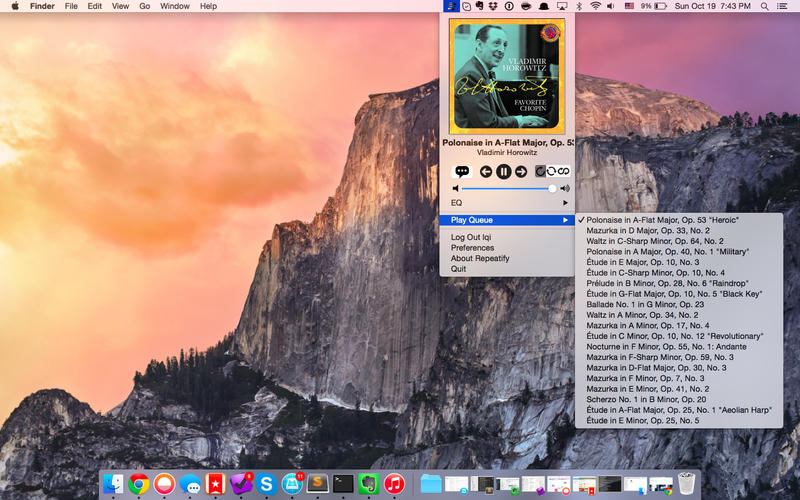Screen dimensions: 800x500
Task: Open the lyrics speech bubble button
Action: coord(462,172)
